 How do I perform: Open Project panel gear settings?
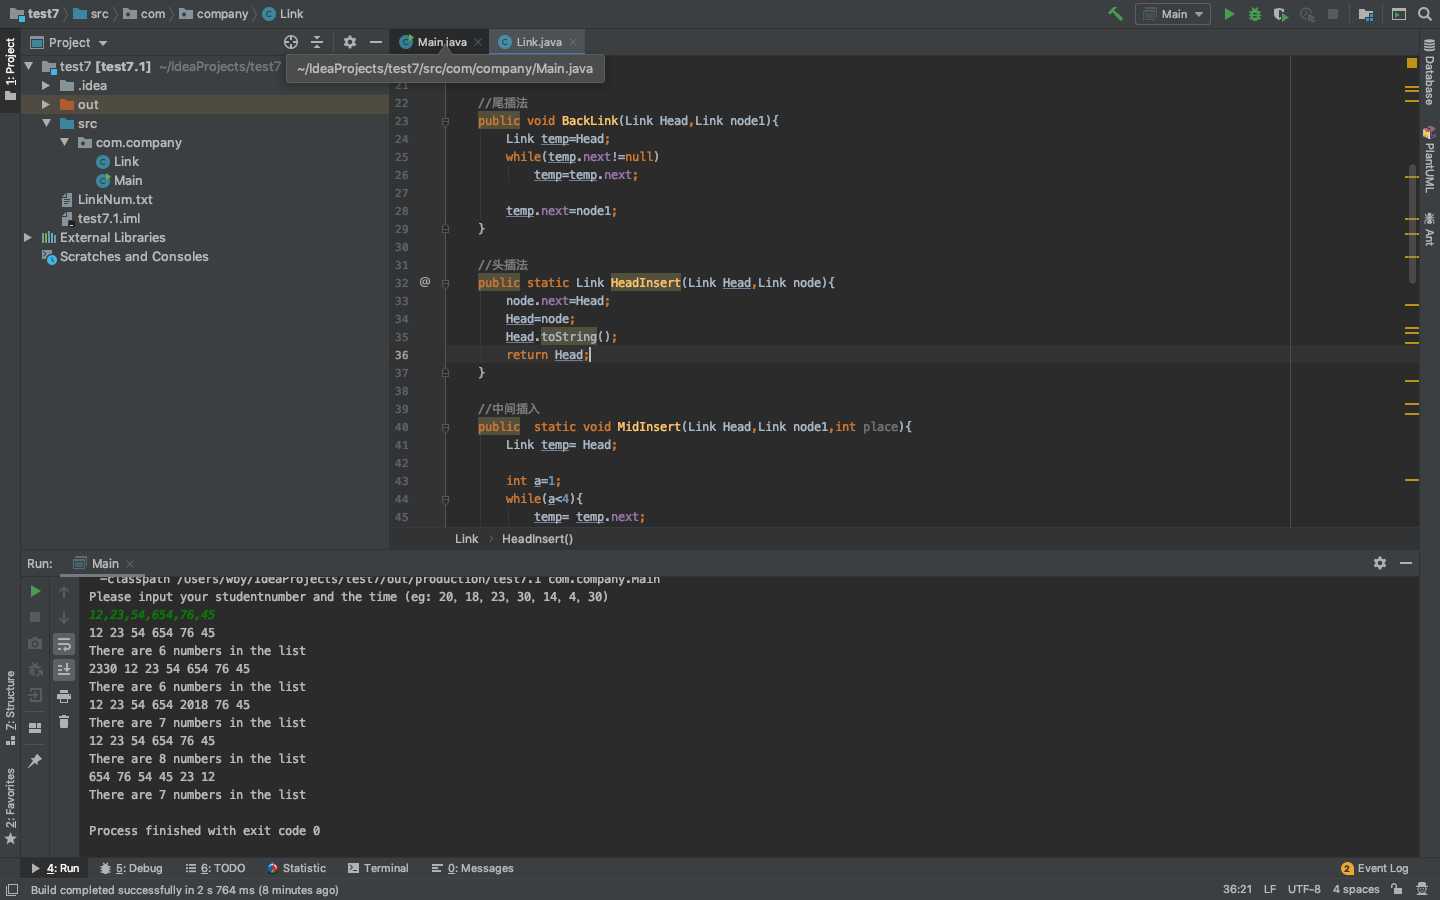click(x=350, y=42)
